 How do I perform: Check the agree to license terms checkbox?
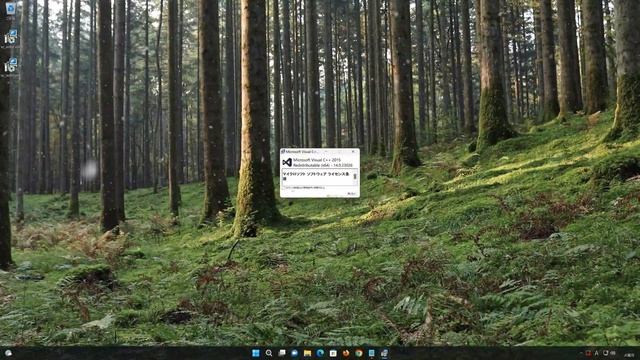point(284,188)
